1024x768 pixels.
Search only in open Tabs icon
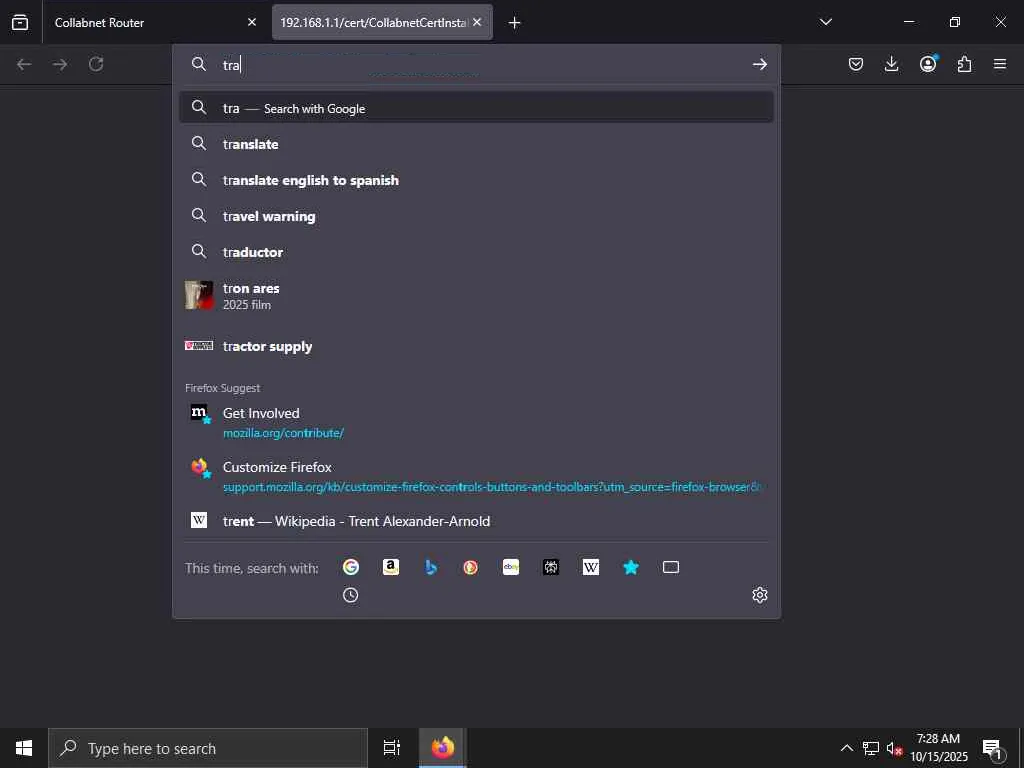(671, 567)
